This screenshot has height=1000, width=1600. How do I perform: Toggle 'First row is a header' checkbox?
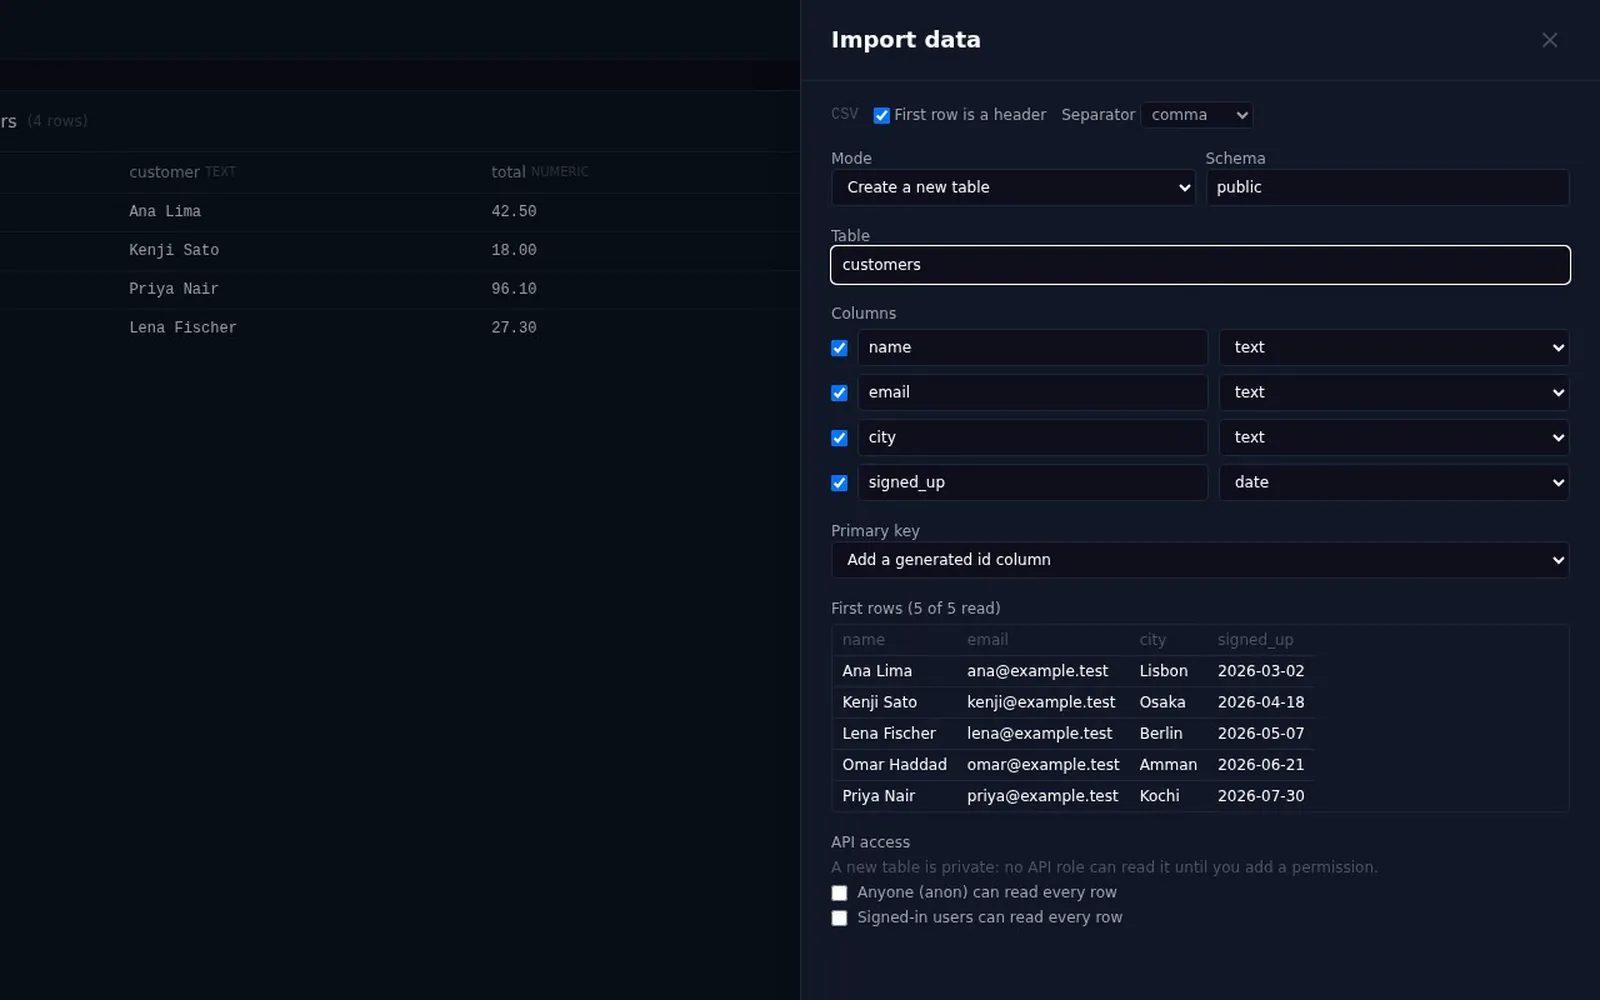[881, 115]
